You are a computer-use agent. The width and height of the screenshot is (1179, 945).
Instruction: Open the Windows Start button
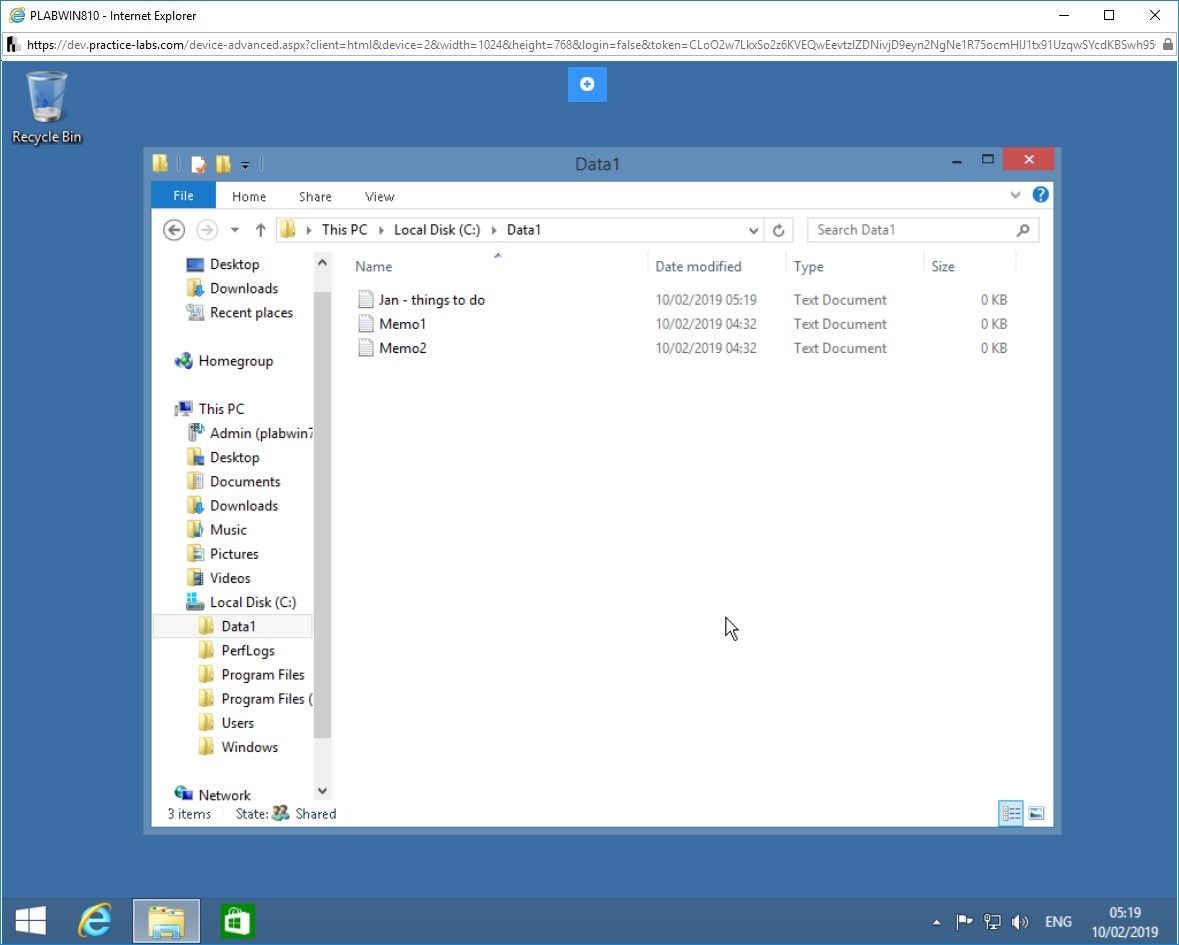(31, 920)
